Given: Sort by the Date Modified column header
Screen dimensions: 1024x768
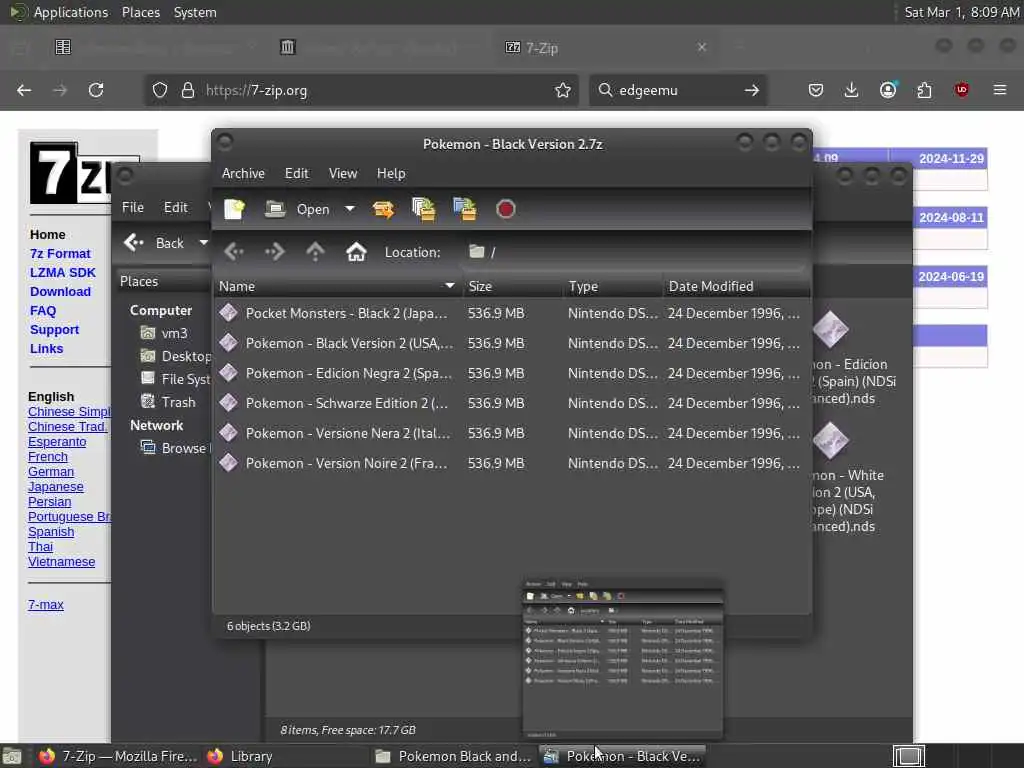Looking at the screenshot, I should [737, 286].
